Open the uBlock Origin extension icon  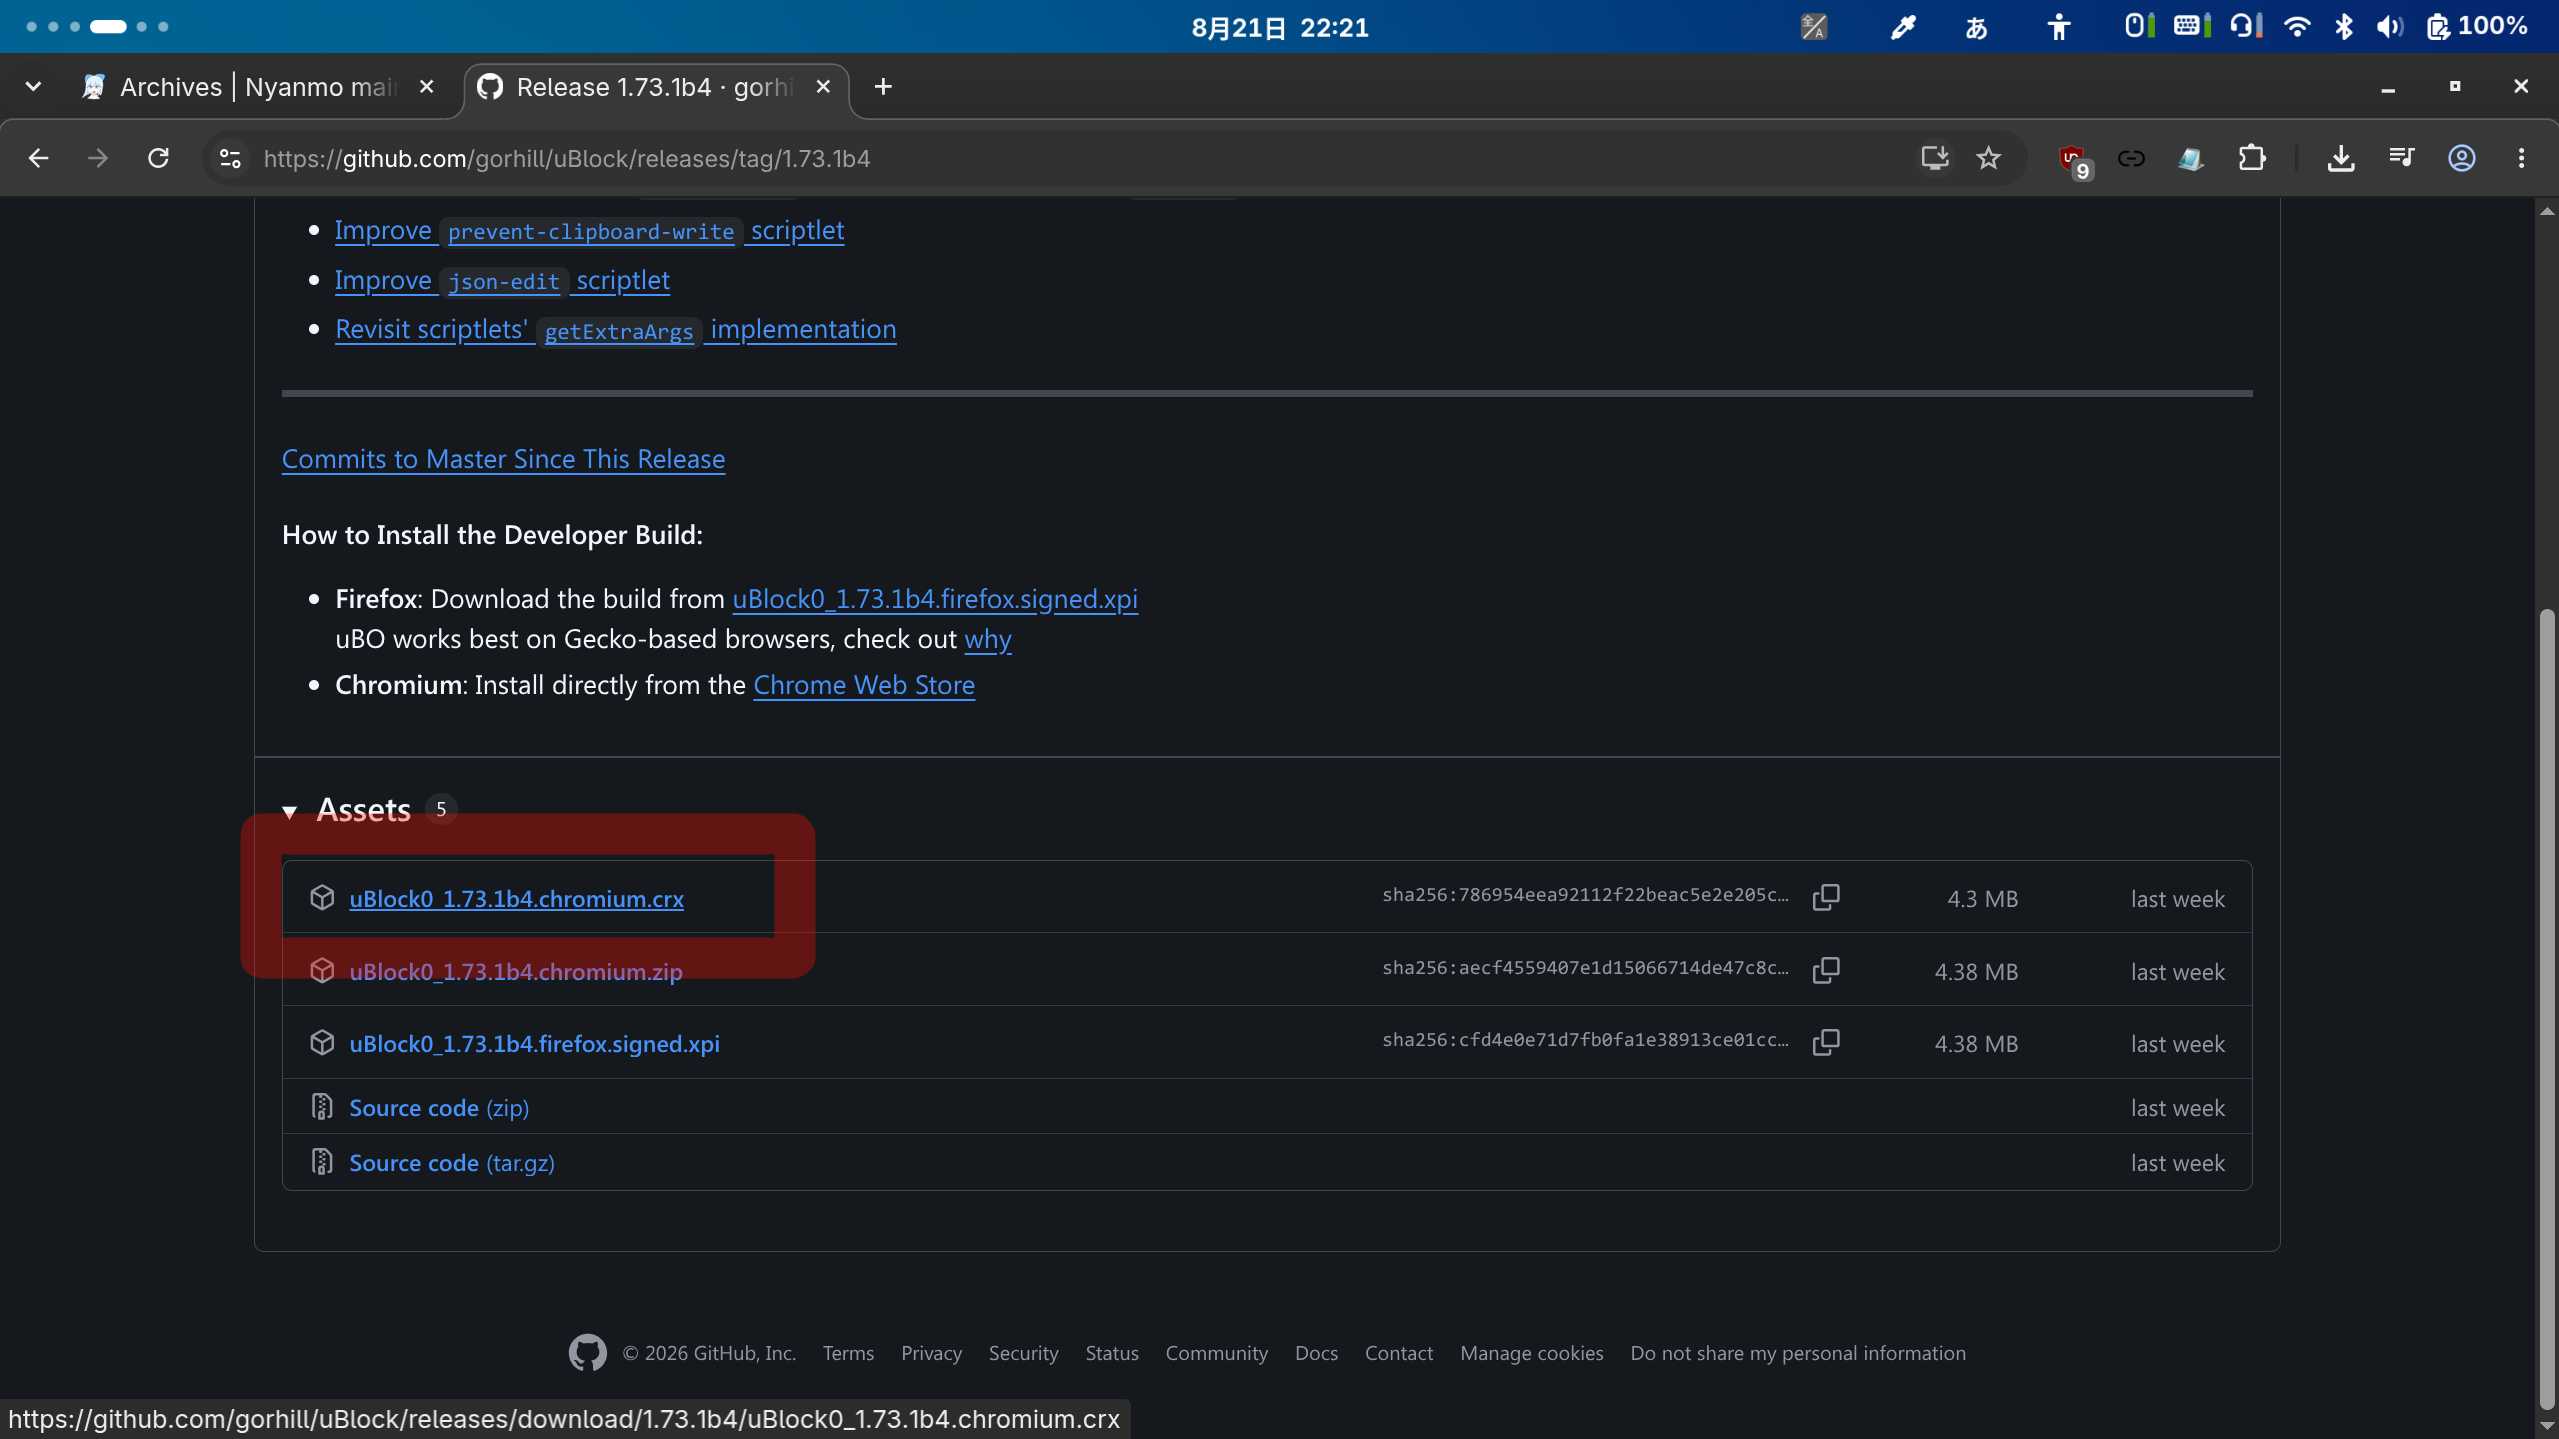tap(2075, 160)
